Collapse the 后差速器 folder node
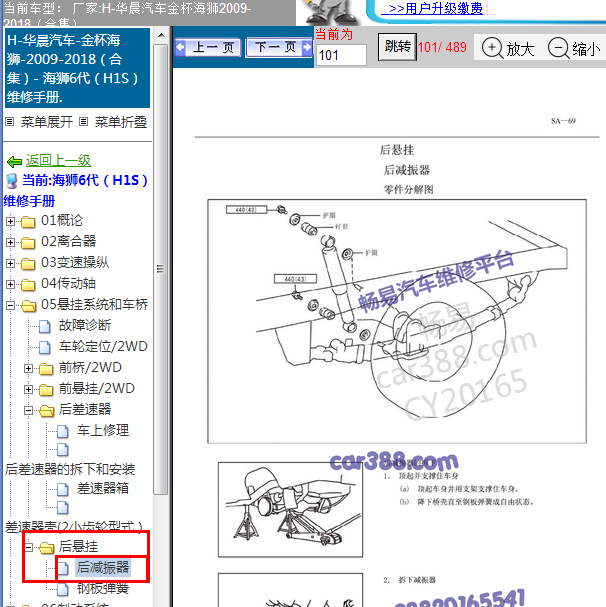This screenshot has height=607, width=606. 28,410
